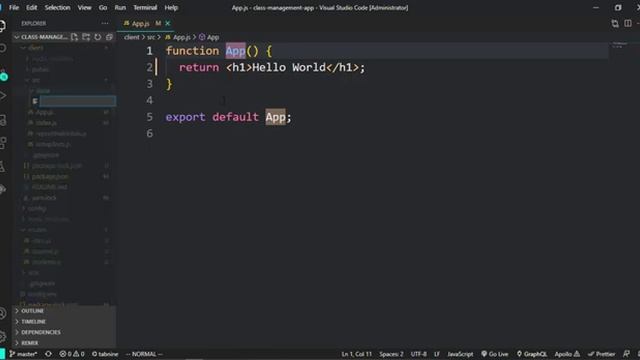The width and height of the screenshot is (640, 360).
Task: Click line number 4 in the gutter
Action: click(149, 100)
